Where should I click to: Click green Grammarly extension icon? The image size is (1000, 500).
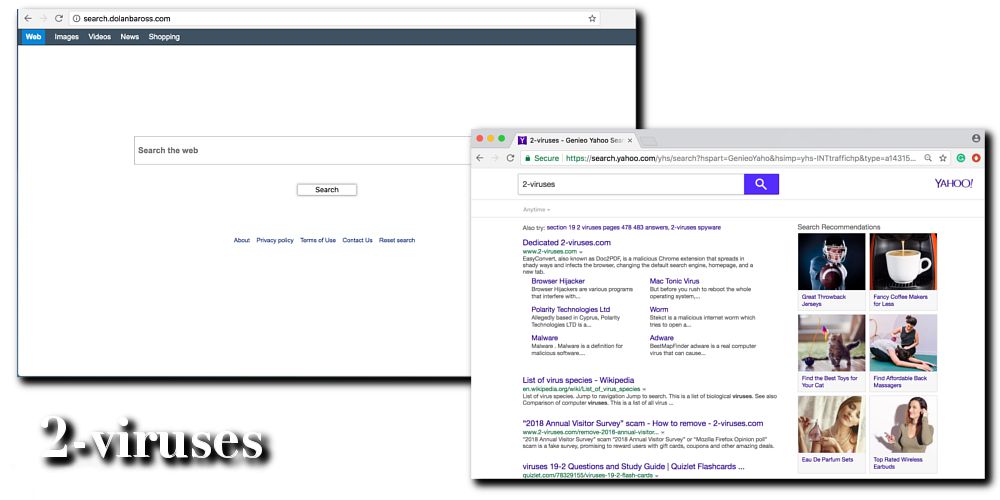coord(961,158)
